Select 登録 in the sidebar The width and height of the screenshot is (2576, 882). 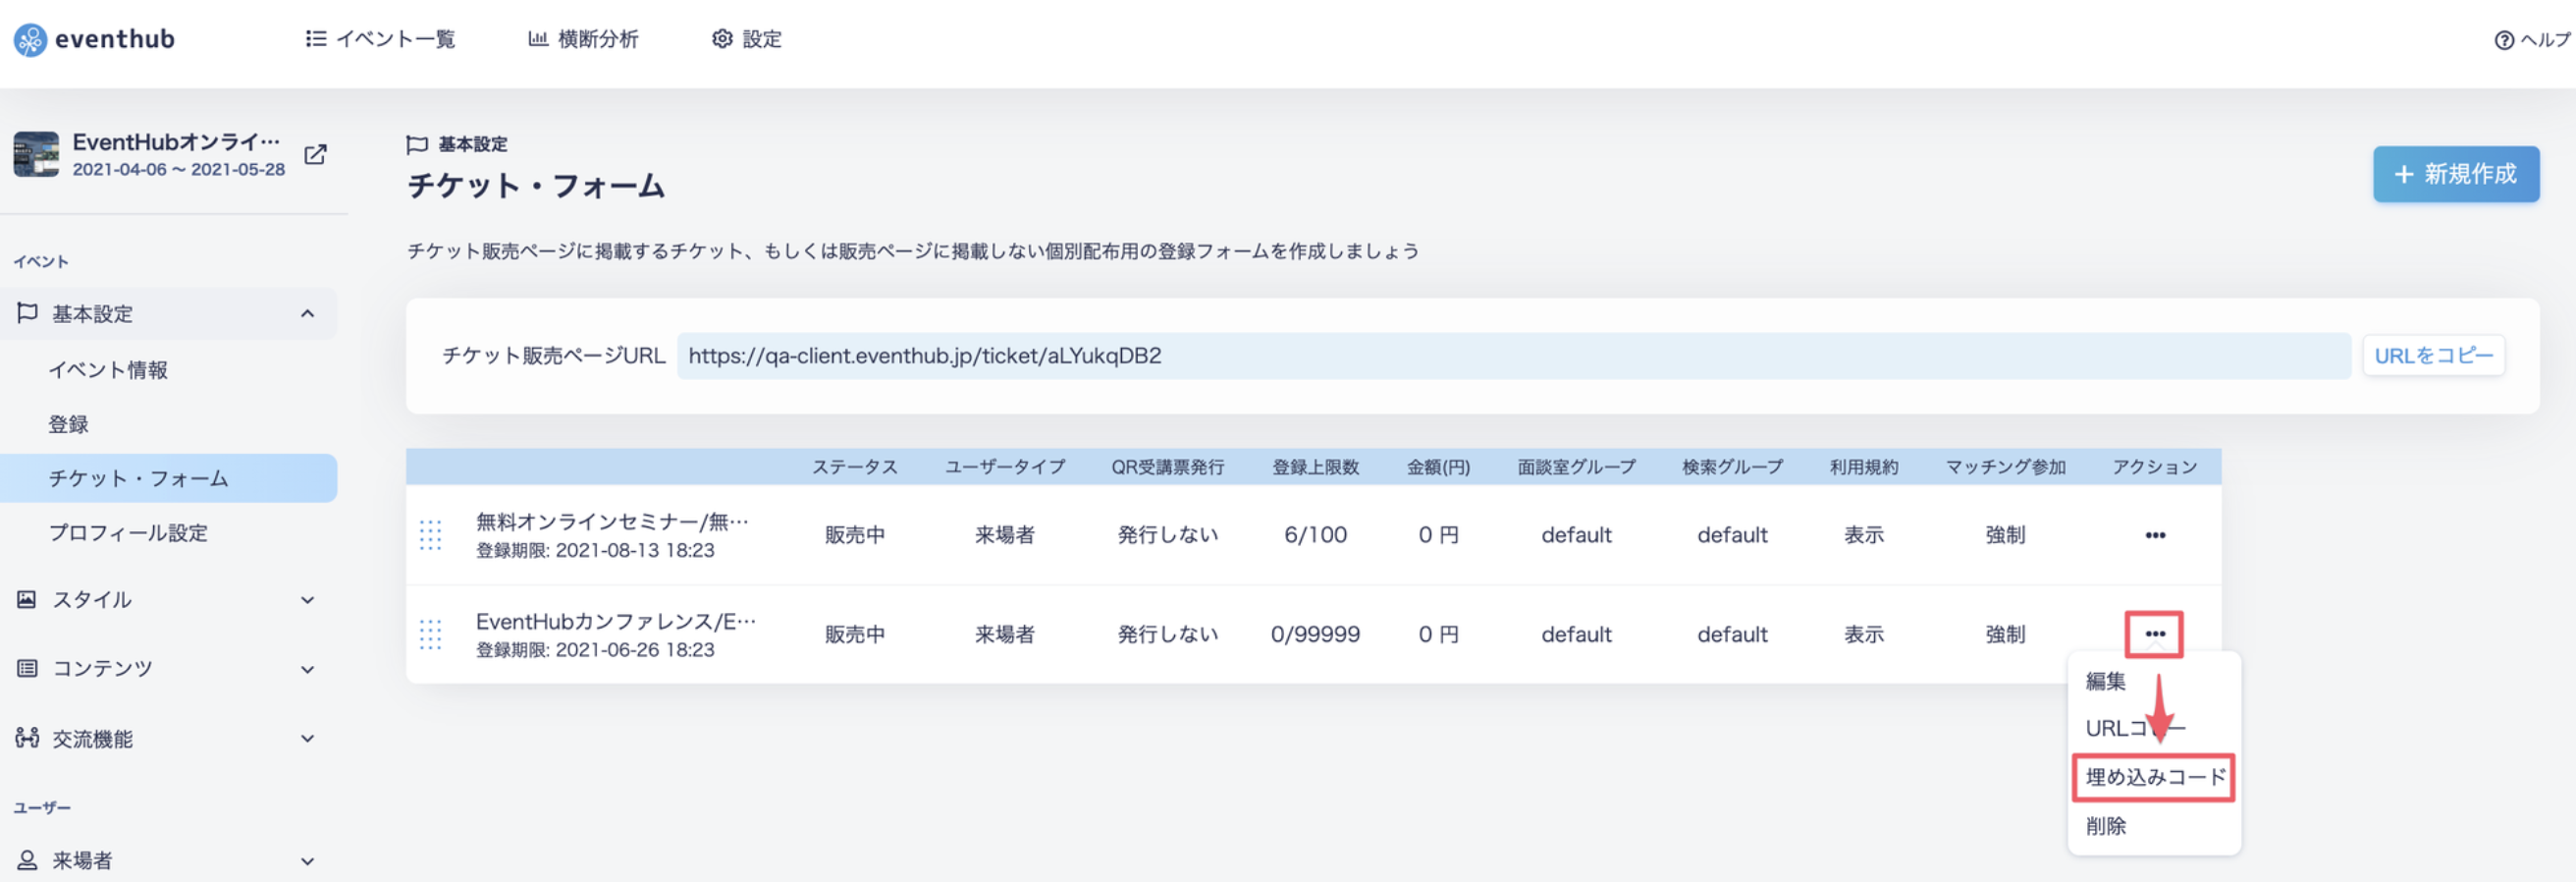68,424
